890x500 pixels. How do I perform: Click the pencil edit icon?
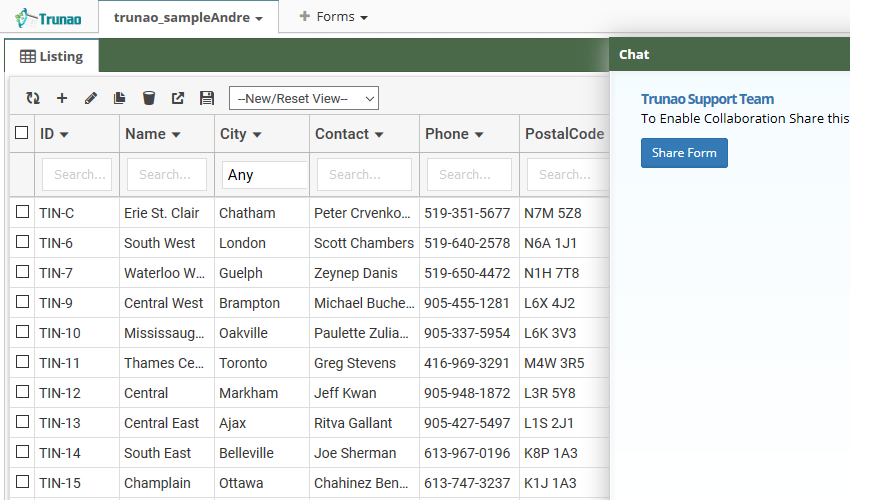pyautogui.click(x=91, y=98)
